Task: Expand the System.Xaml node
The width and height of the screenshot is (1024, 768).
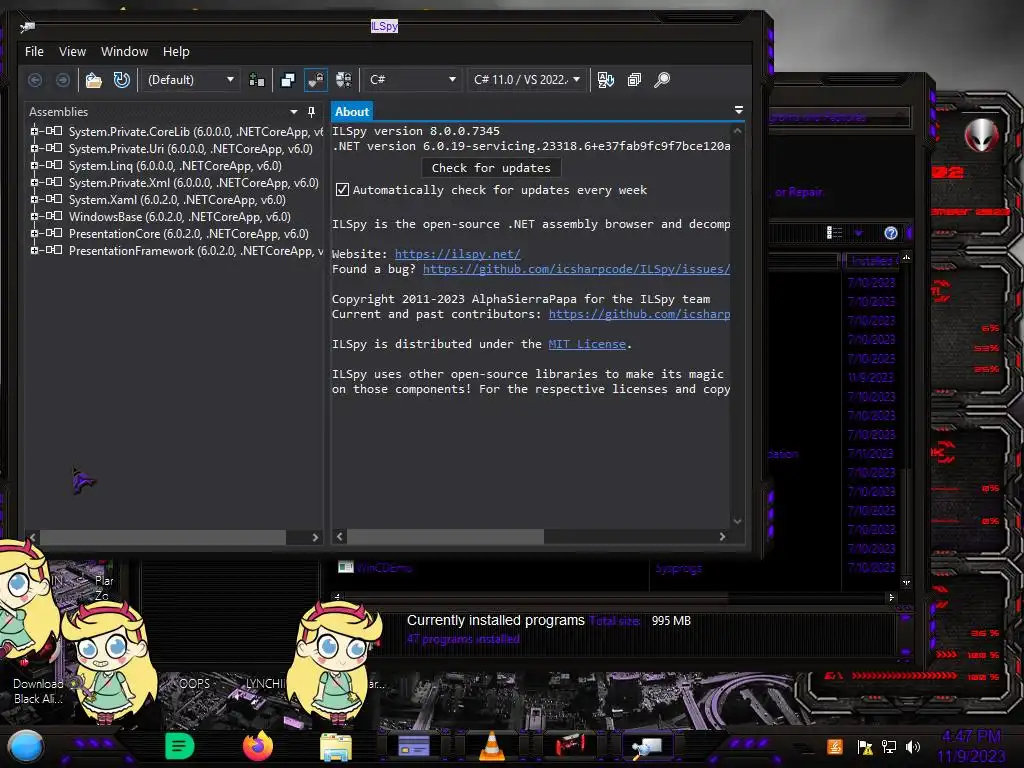Action: (x=34, y=199)
